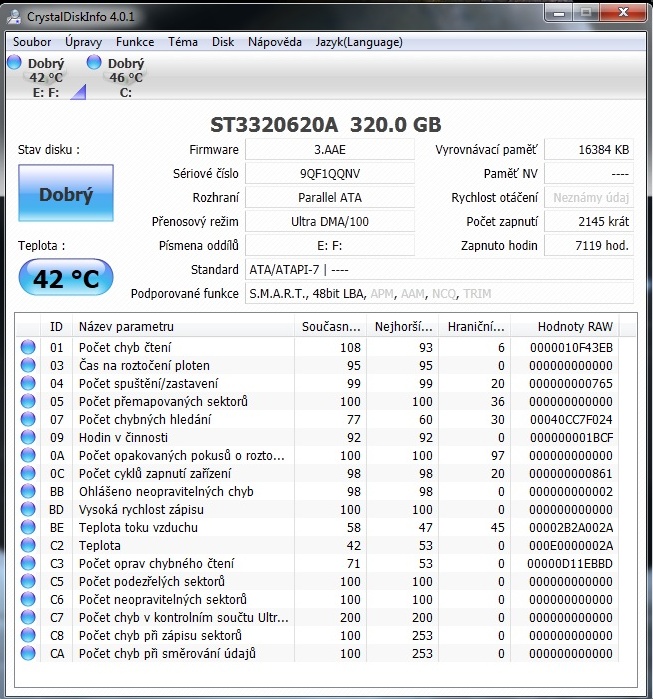Click the Název parametru column header

click(x=183, y=326)
